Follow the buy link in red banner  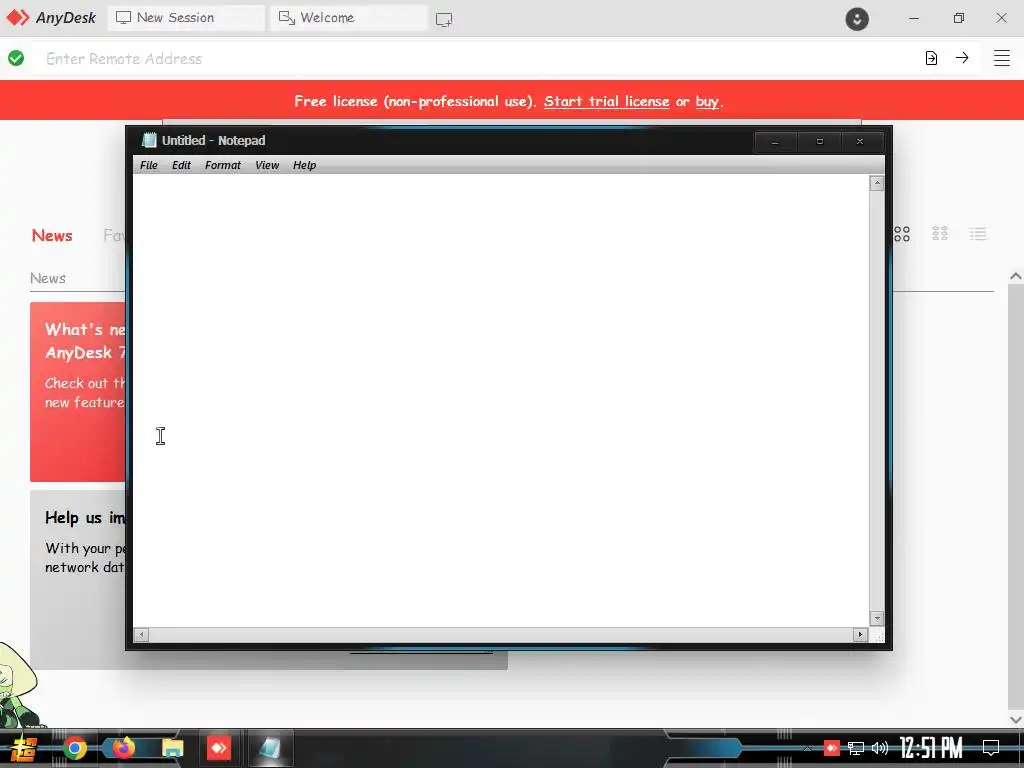tap(707, 101)
